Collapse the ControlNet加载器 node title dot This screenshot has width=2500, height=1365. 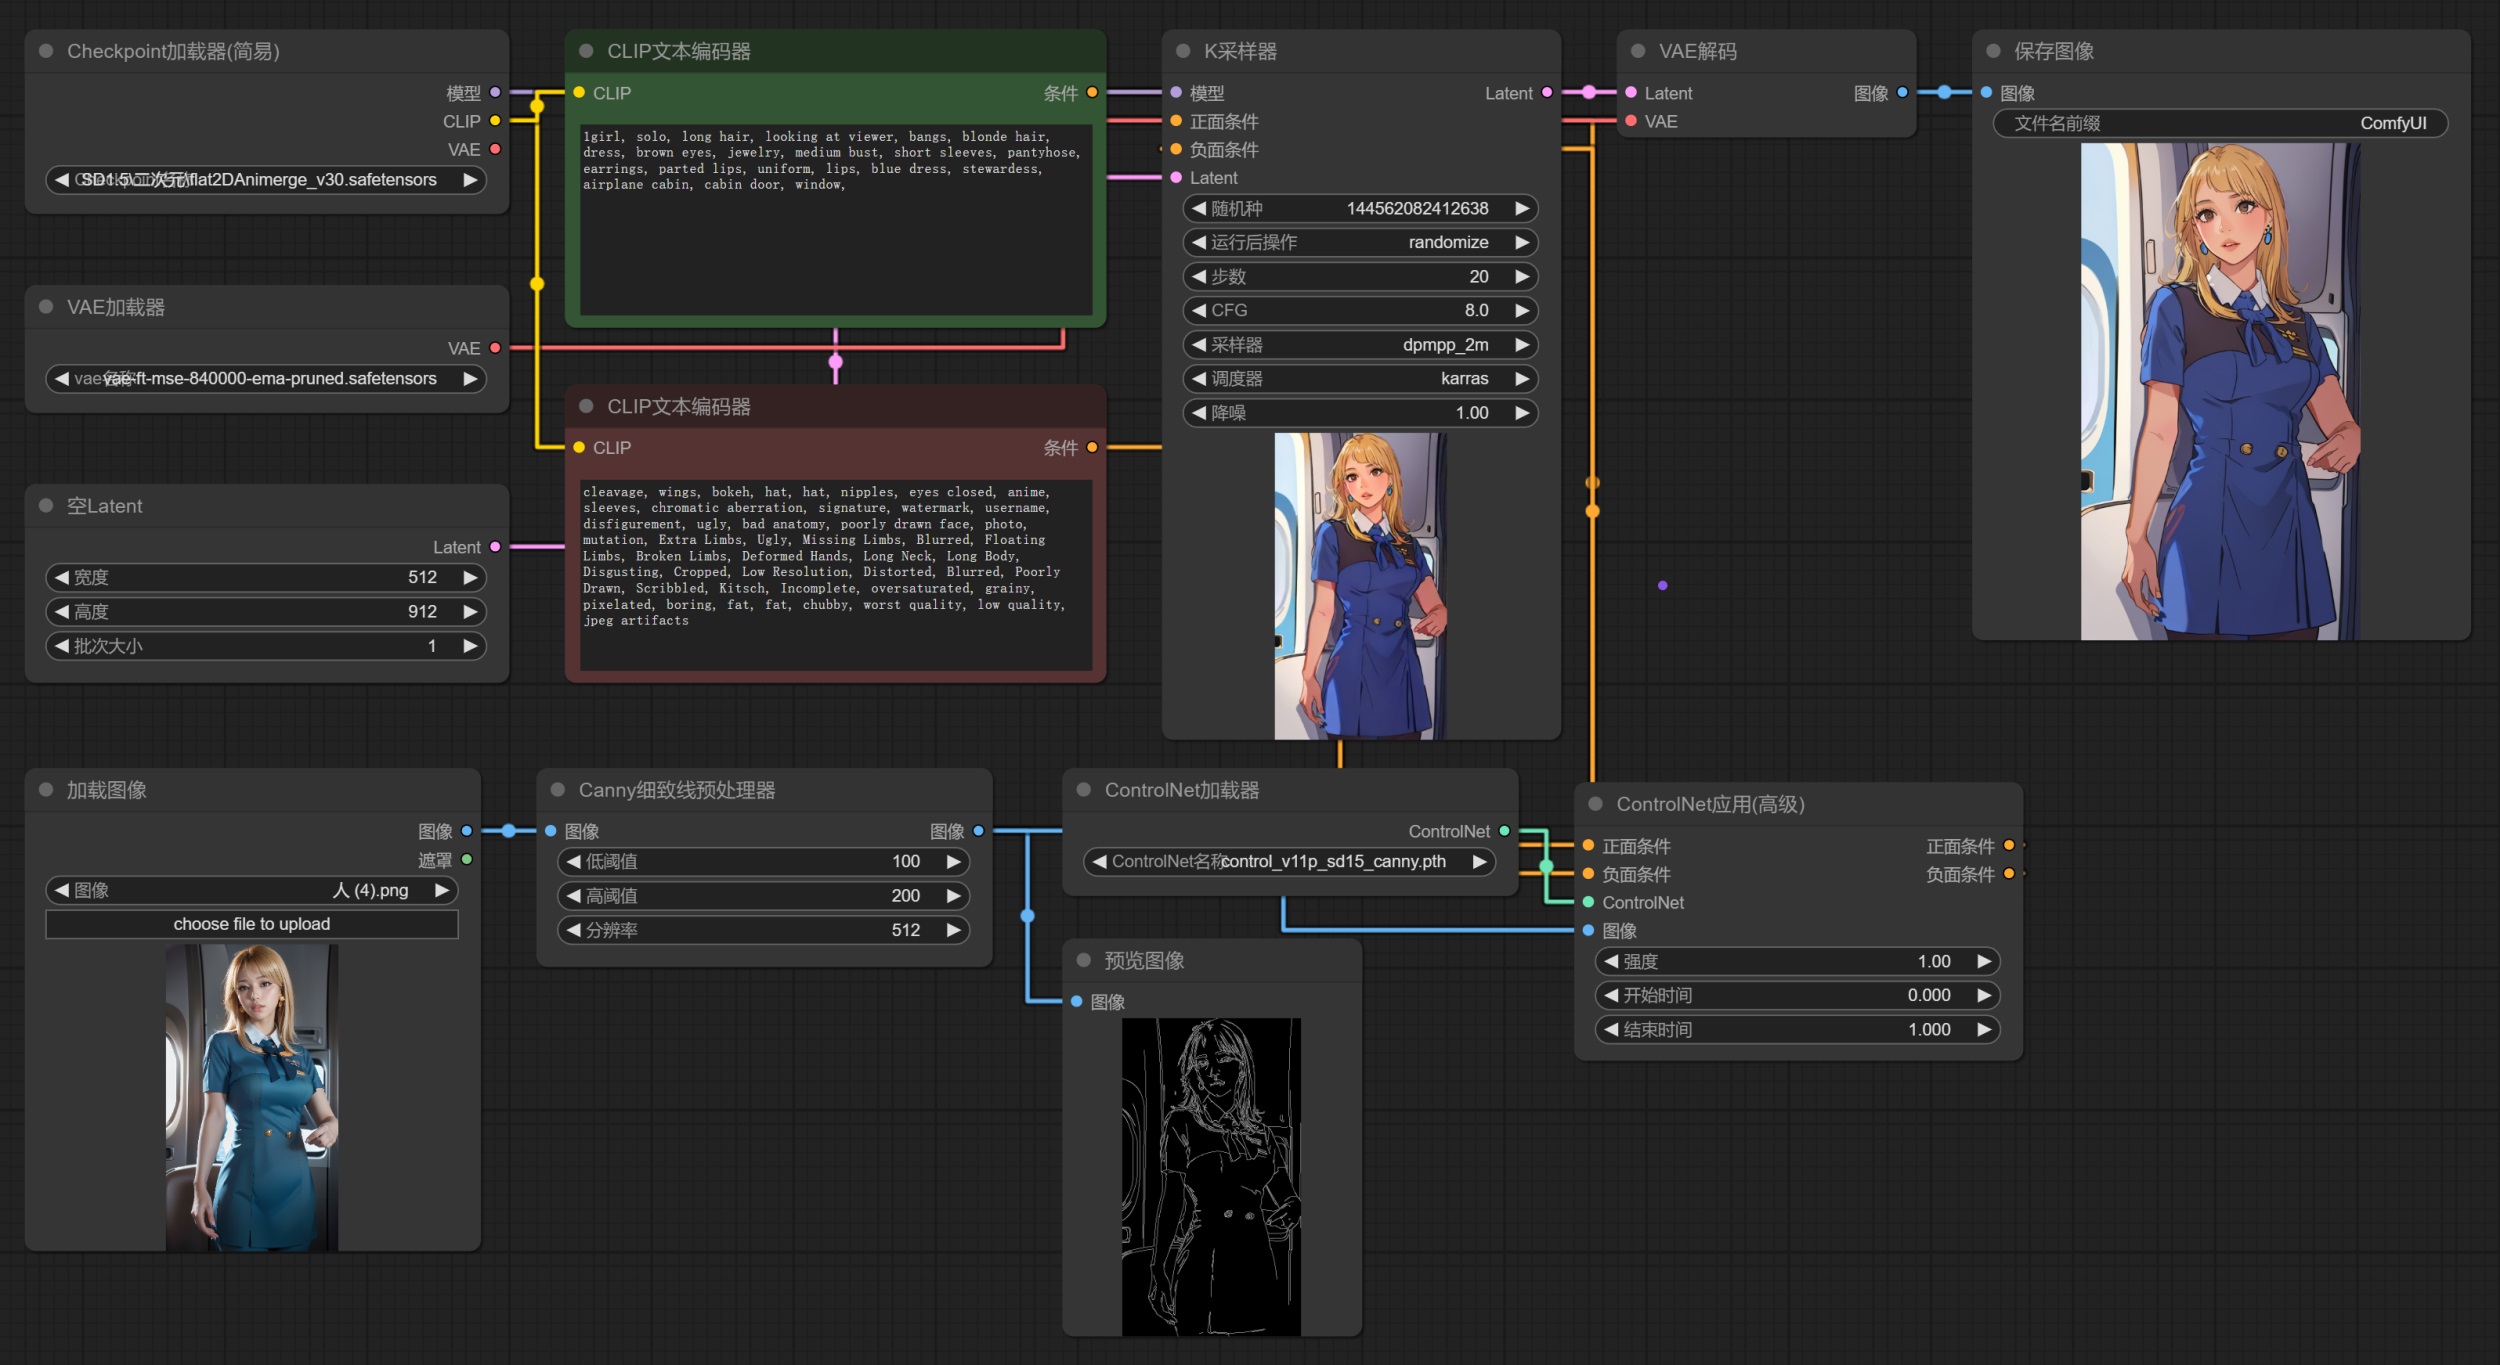1083,790
